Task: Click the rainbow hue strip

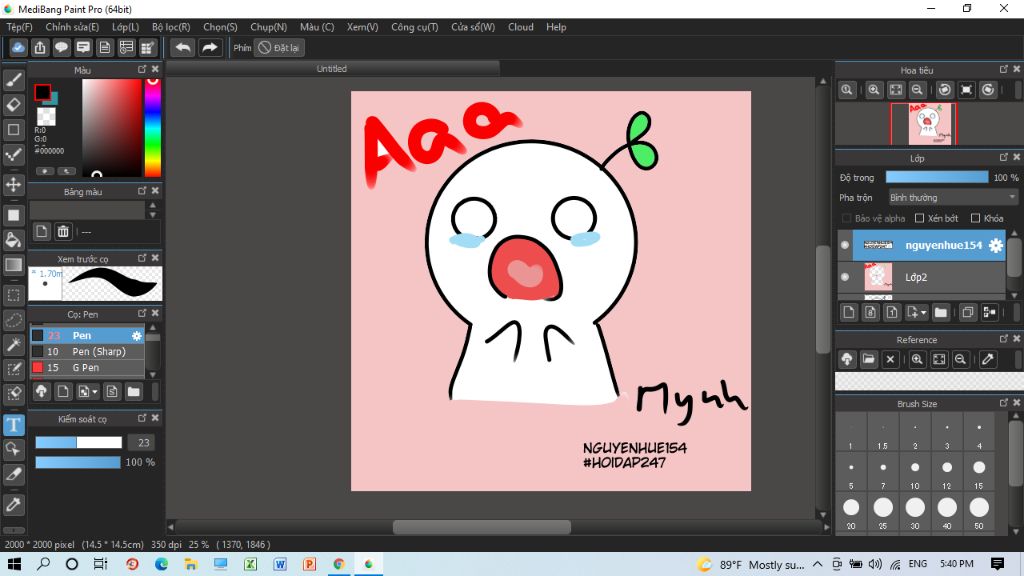Action: (x=153, y=127)
